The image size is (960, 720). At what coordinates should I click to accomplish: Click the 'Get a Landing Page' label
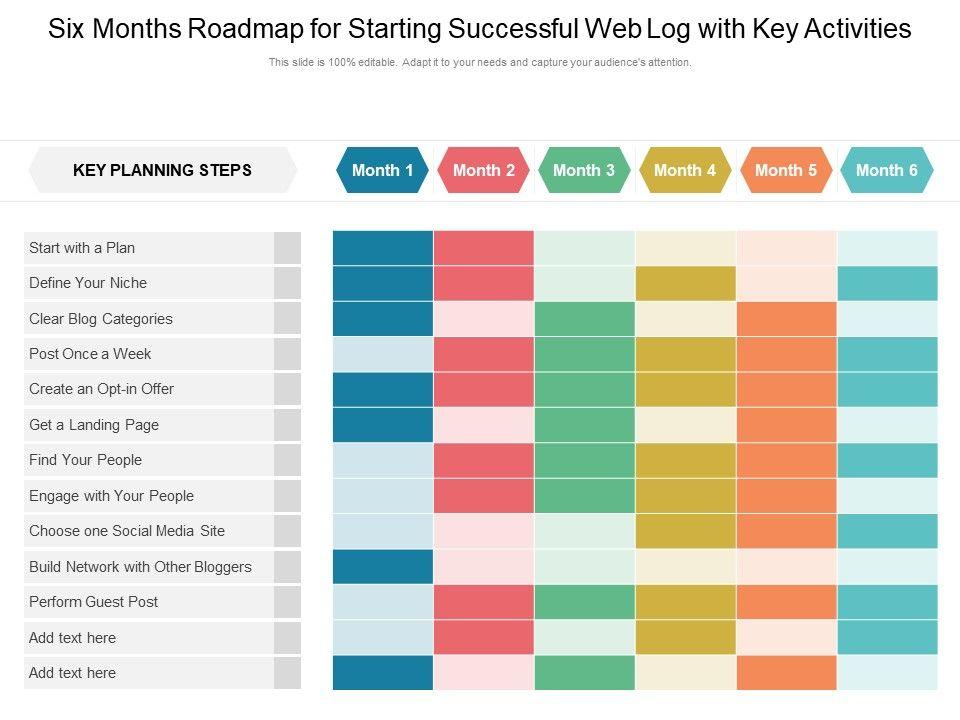pos(94,425)
